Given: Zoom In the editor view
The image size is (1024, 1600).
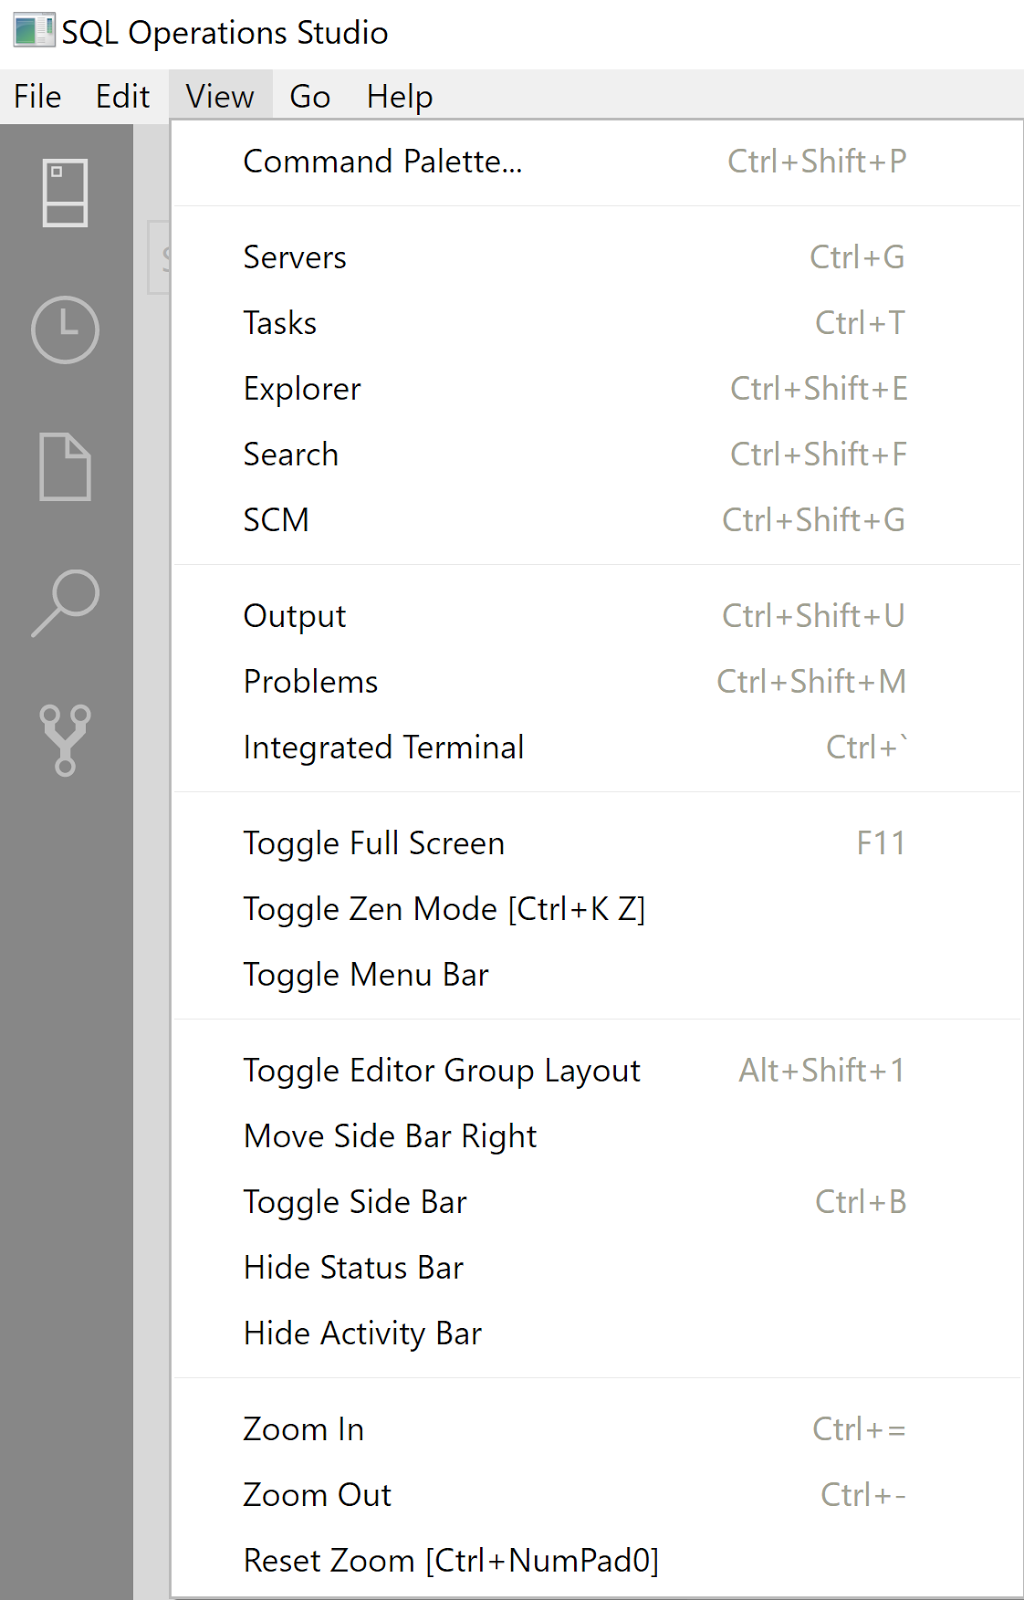Looking at the screenshot, I should pos(303,1428).
